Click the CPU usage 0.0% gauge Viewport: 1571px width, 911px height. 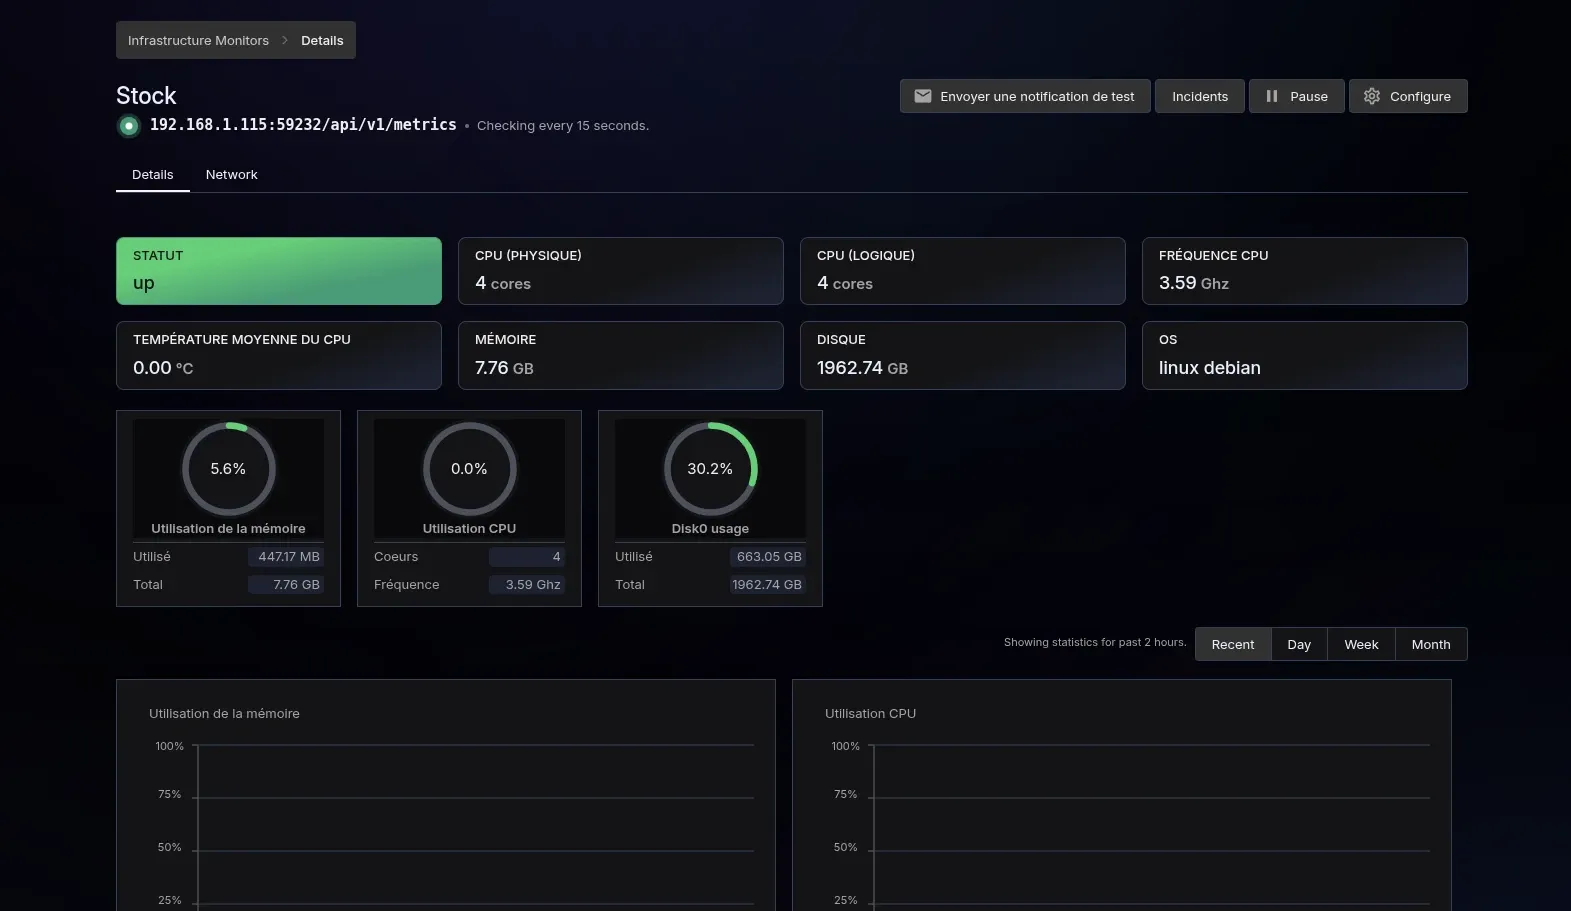469,468
